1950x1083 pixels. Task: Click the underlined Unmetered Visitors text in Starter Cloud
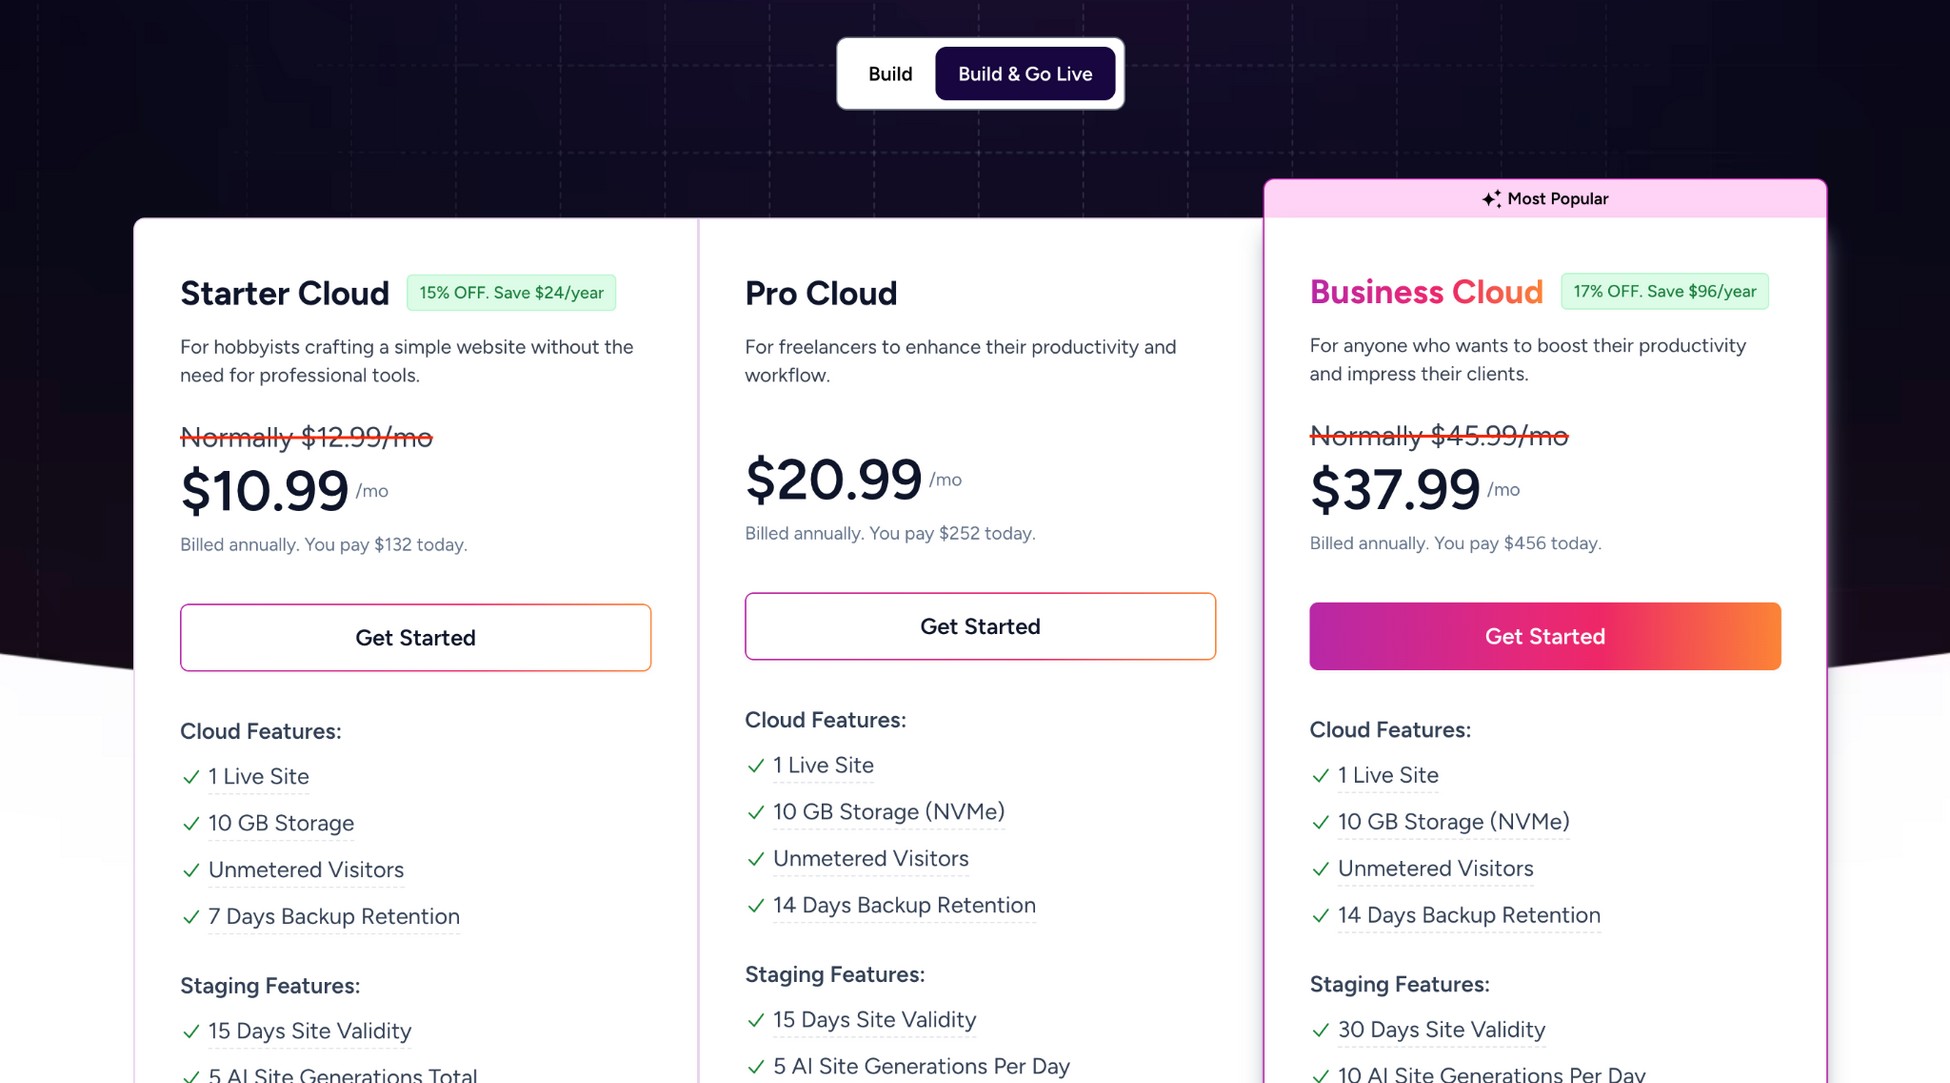[x=305, y=870]
